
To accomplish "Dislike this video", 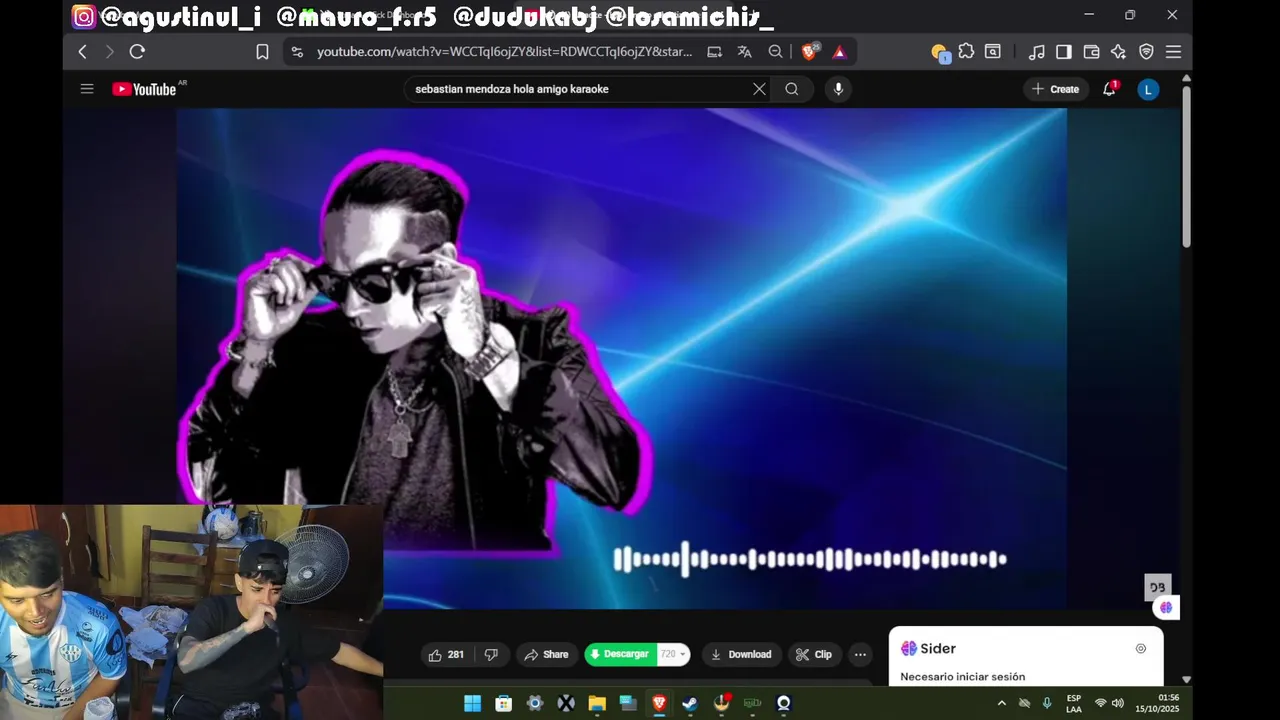I will [x=491, y=655].
